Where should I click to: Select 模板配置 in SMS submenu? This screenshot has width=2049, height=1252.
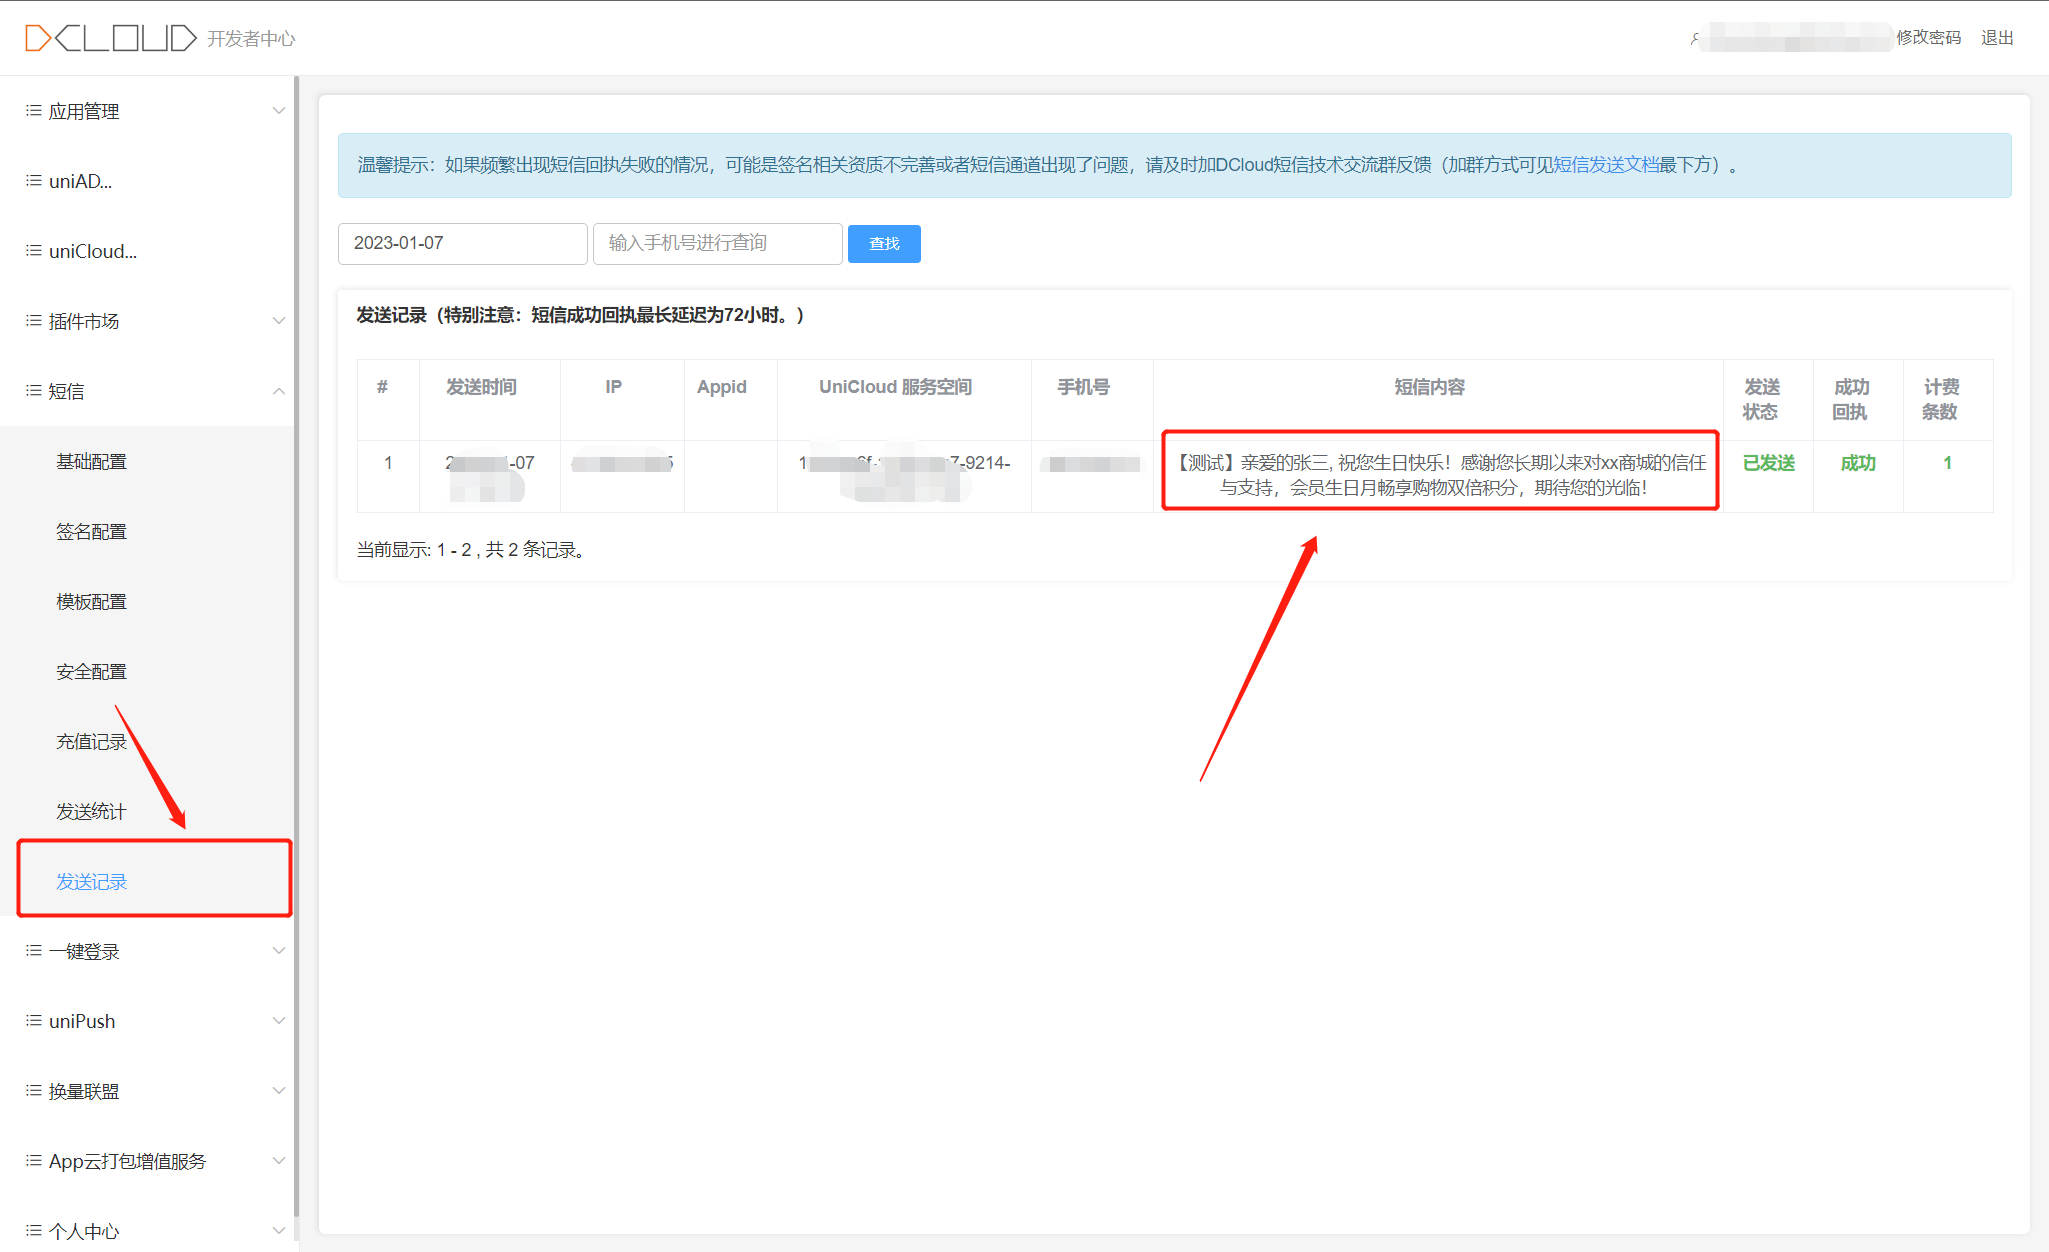[91, 601]
